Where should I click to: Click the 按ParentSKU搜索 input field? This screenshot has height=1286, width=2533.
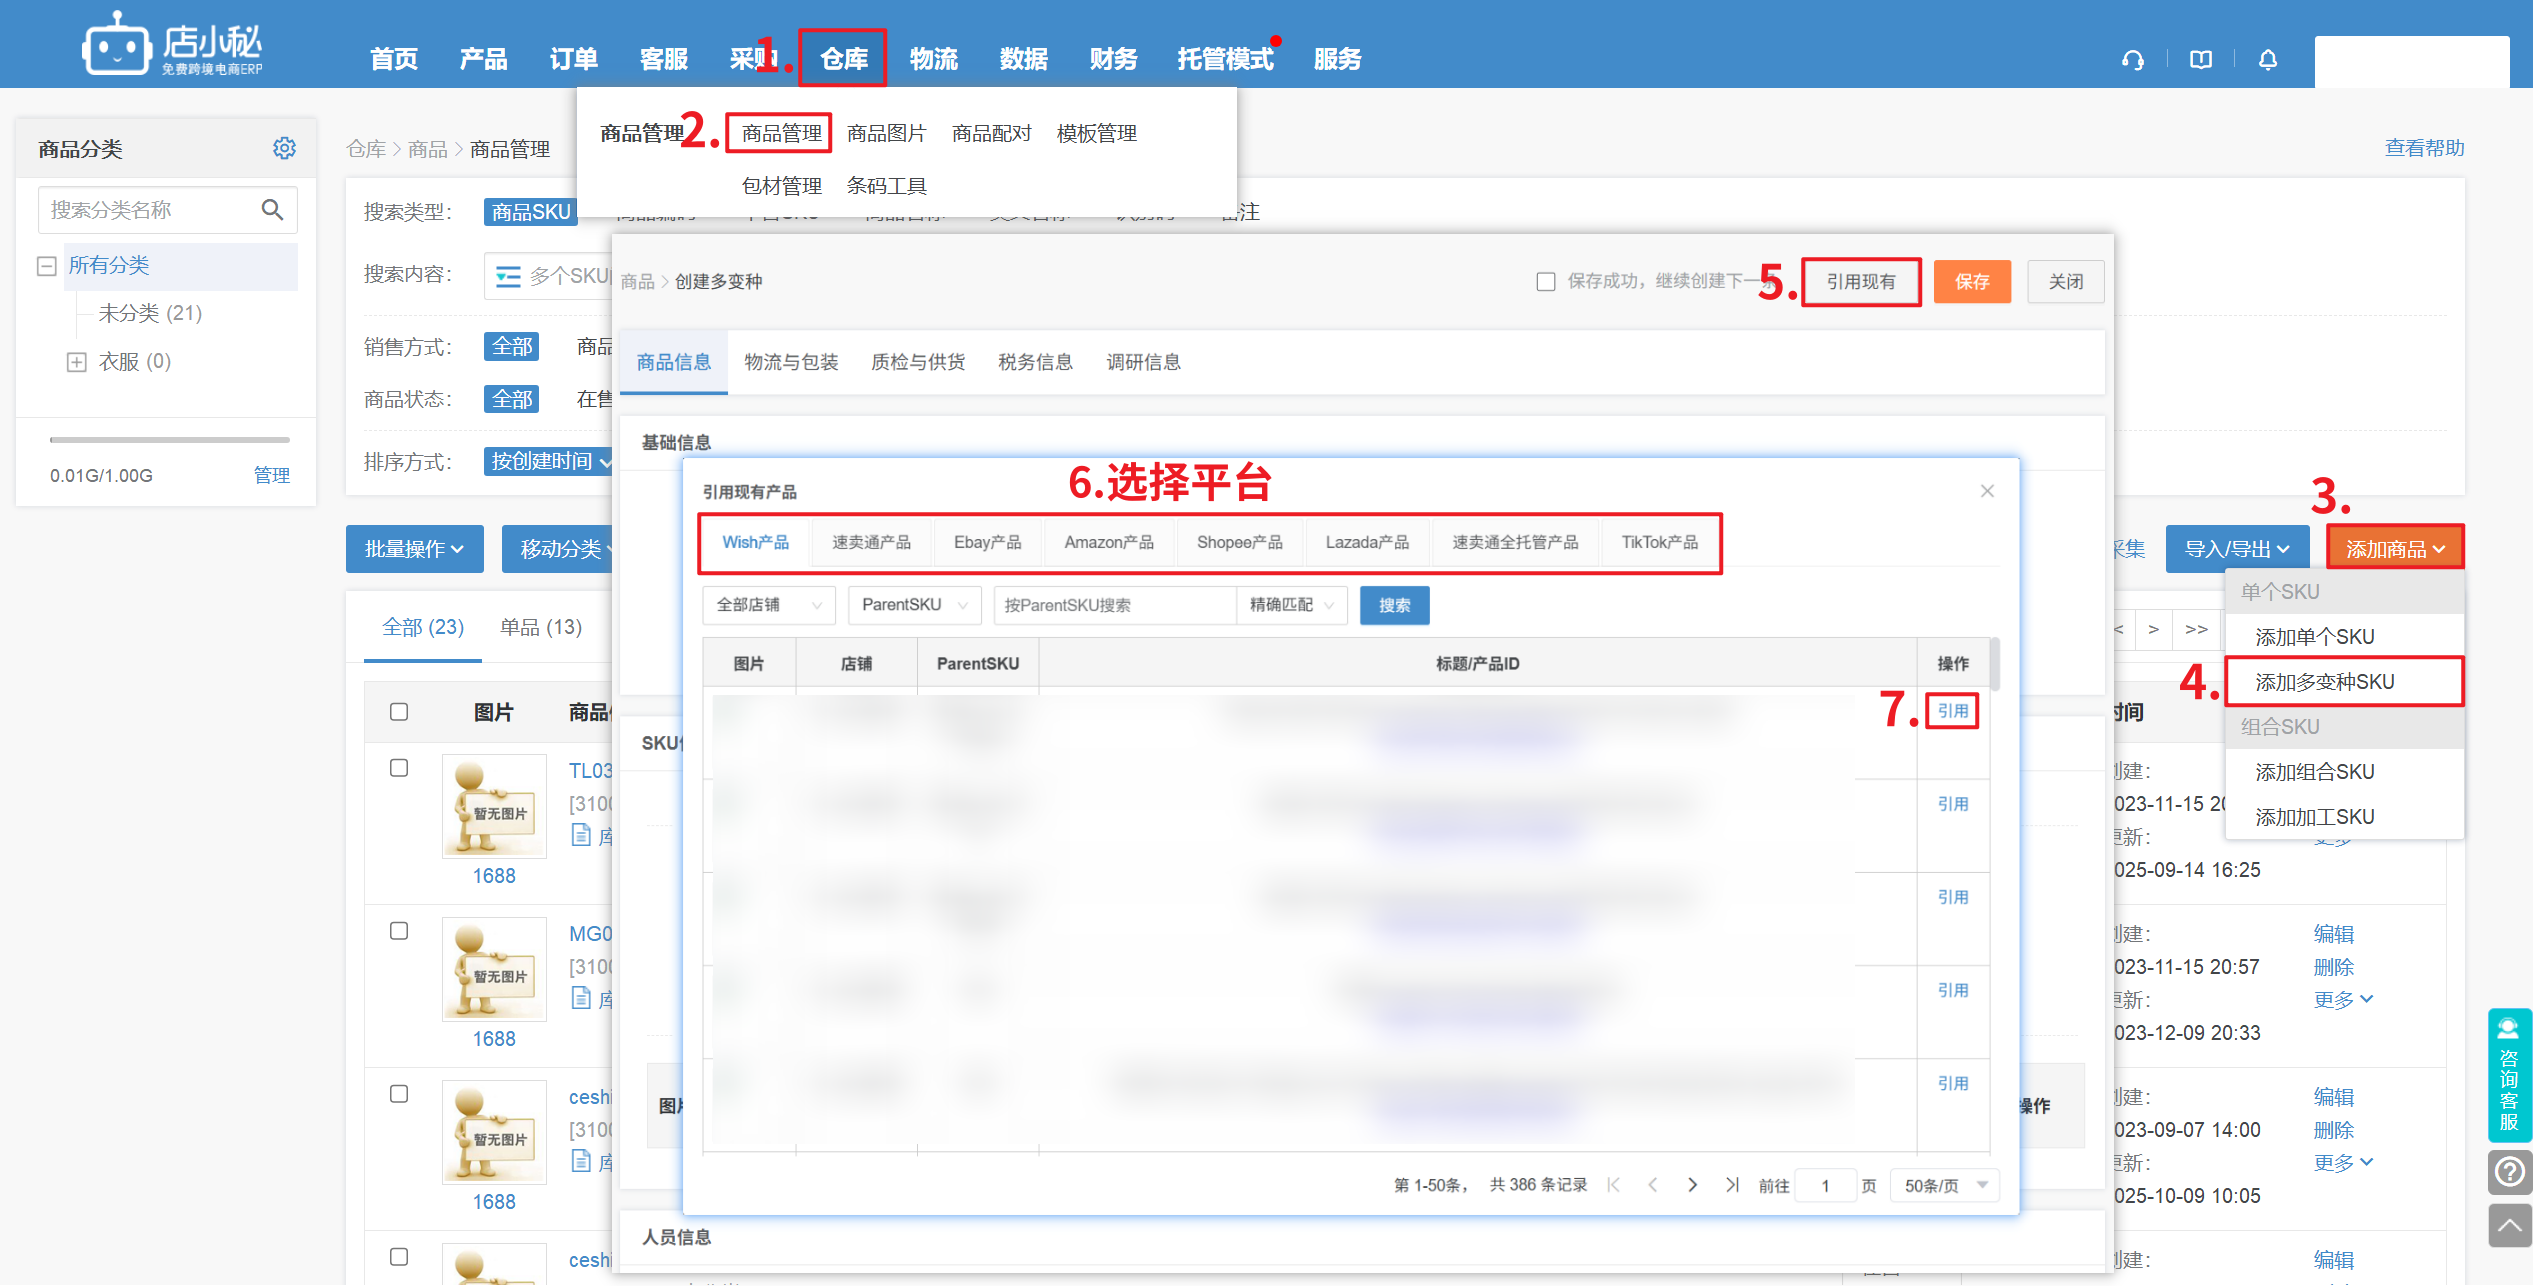1113,605
